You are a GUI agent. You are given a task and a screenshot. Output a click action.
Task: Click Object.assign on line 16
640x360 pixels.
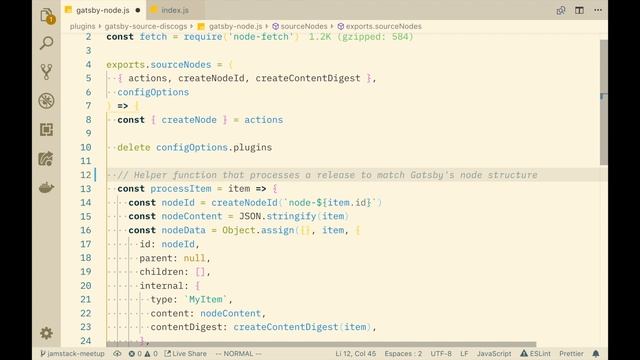click(x=258, y=230)
